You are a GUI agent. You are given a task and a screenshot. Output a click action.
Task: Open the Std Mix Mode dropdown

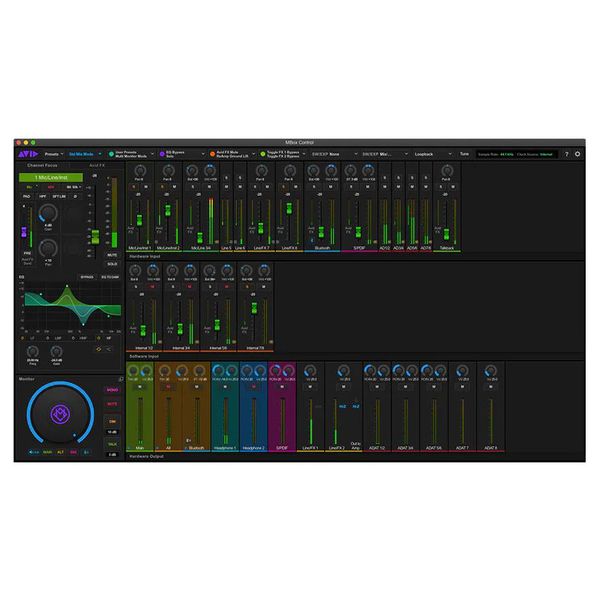[x=85, y=154]
